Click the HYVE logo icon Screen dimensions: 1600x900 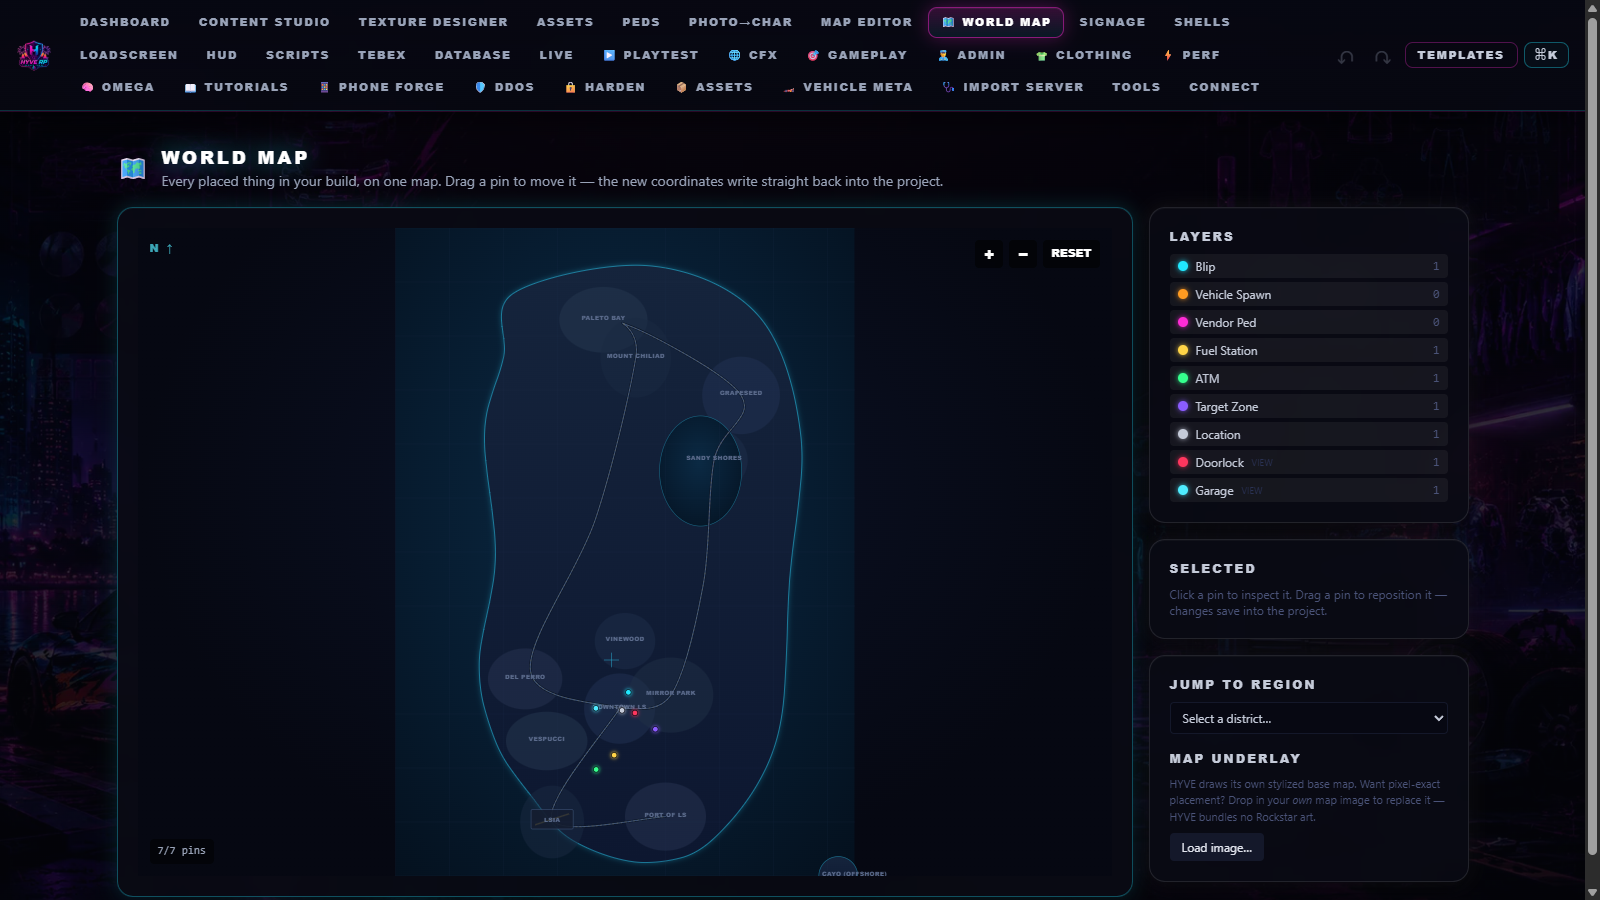(34, 55)
